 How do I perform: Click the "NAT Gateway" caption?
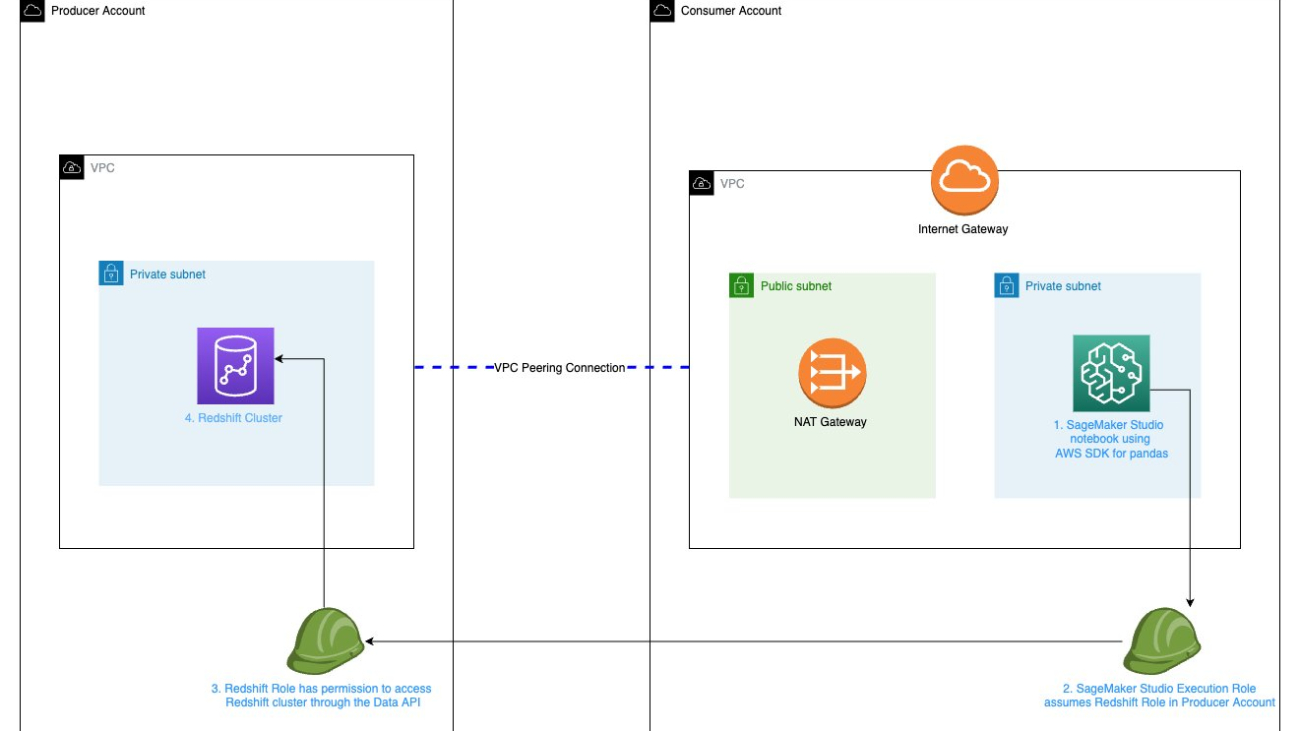[x=830, y=422]
